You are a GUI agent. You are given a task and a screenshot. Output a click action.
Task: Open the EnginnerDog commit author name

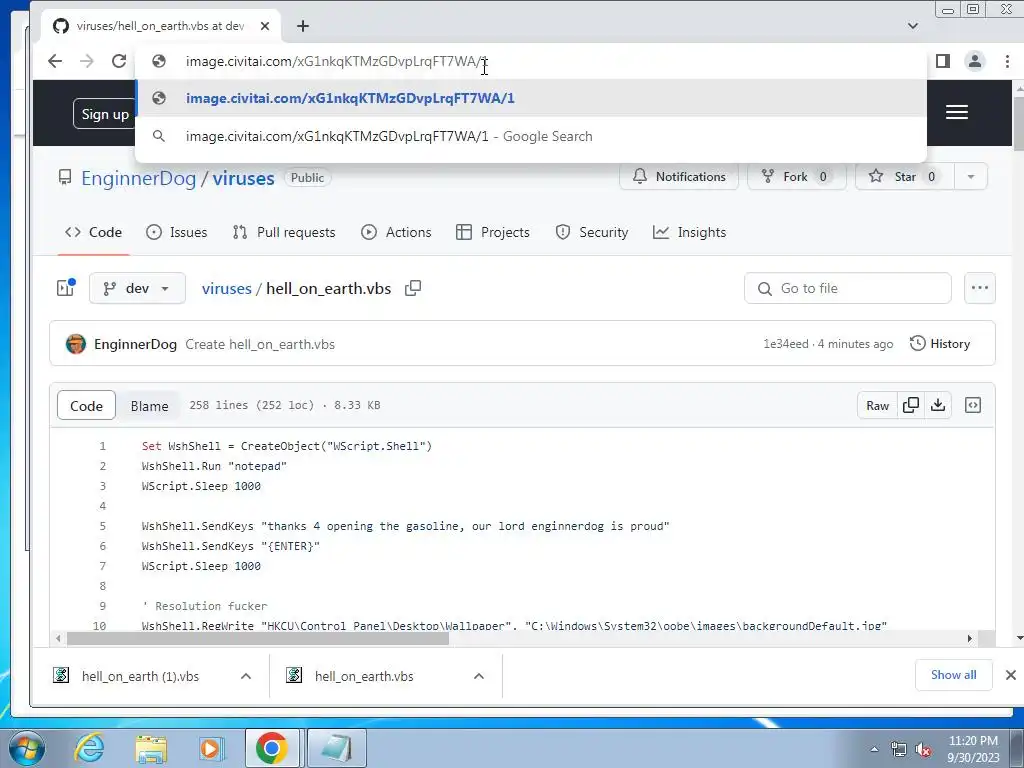coord(135,344)
